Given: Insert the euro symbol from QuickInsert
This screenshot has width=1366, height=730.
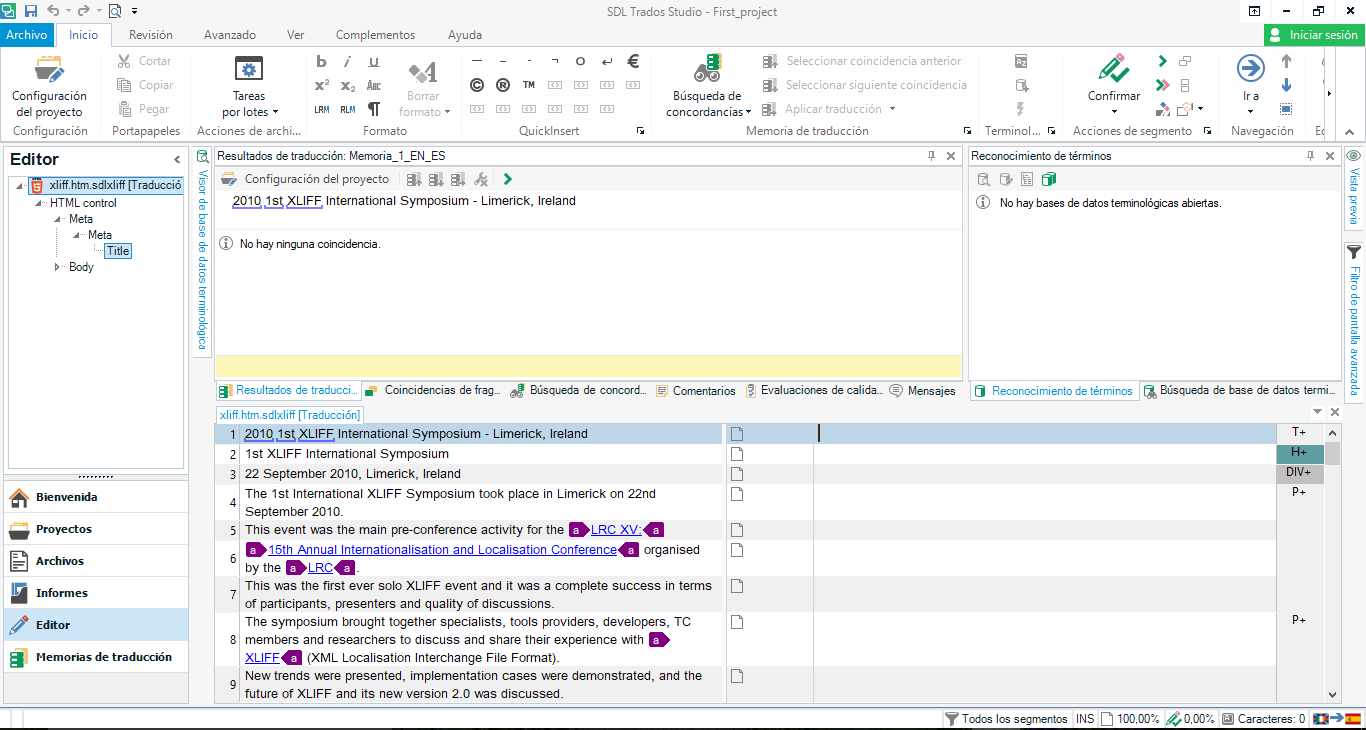Looking at the screenshot, I should tap(631, 61).
